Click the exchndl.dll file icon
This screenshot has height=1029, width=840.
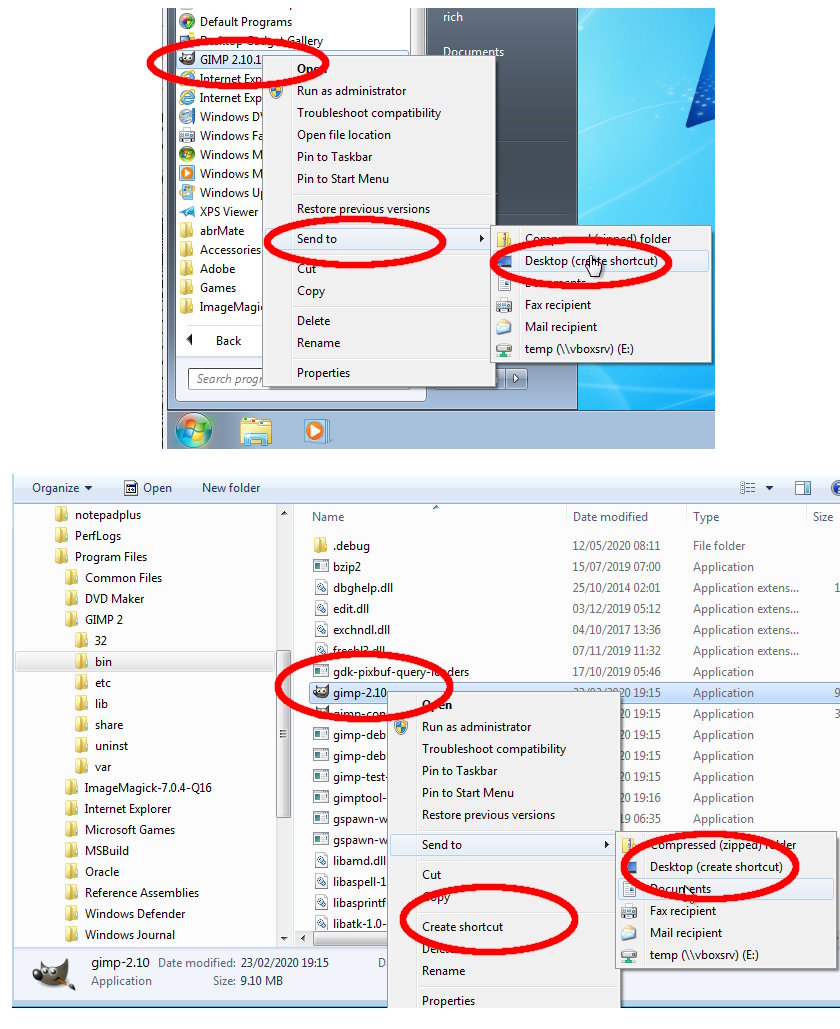pyautogui.click(x=321, y=629)
